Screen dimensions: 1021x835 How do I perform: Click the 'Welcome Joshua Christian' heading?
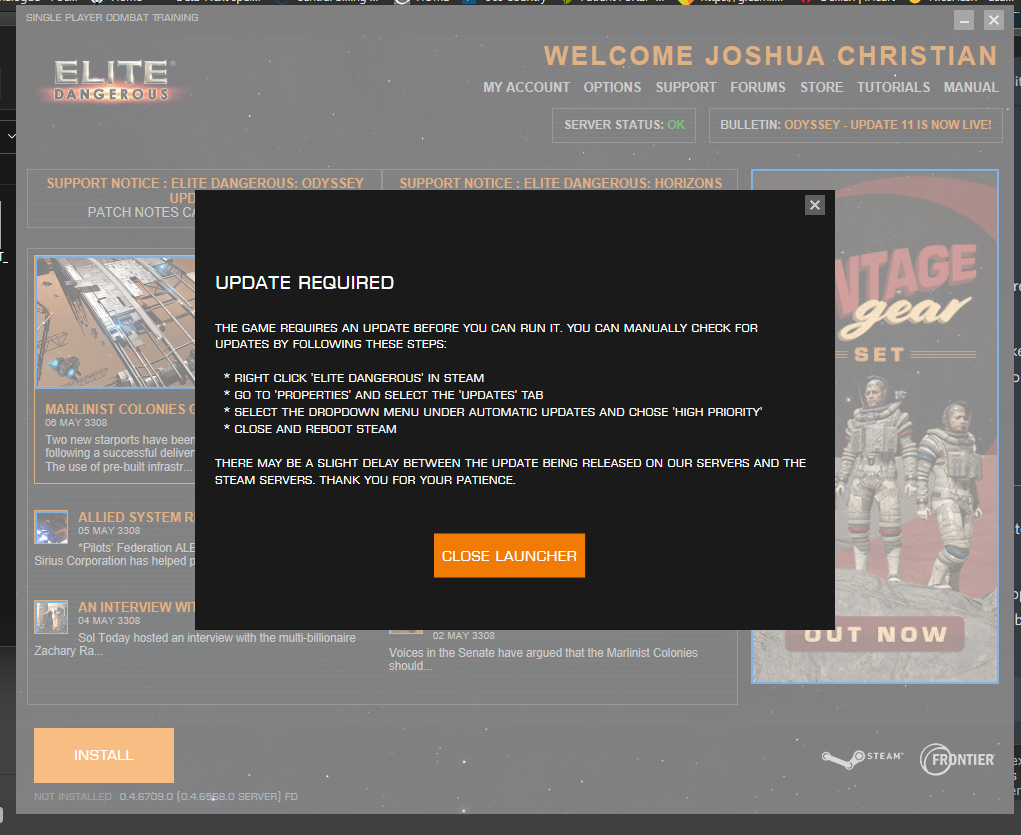click(x=771, y=56)
